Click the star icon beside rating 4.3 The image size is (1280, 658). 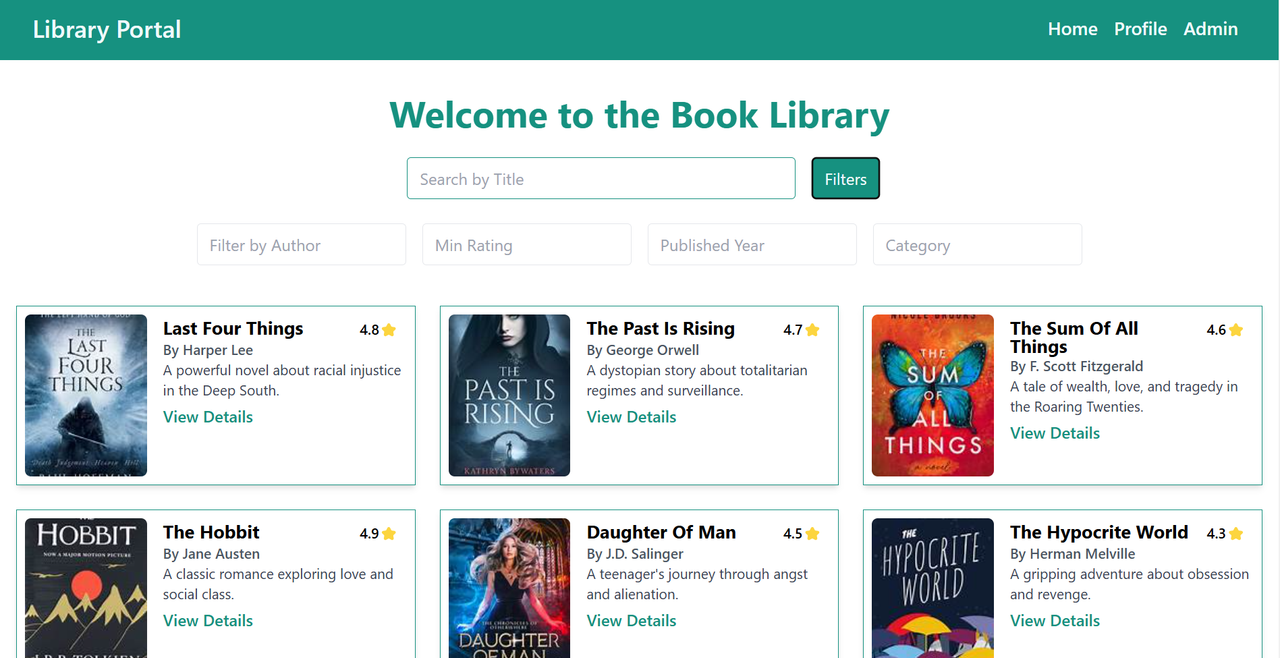(1236, 534)
